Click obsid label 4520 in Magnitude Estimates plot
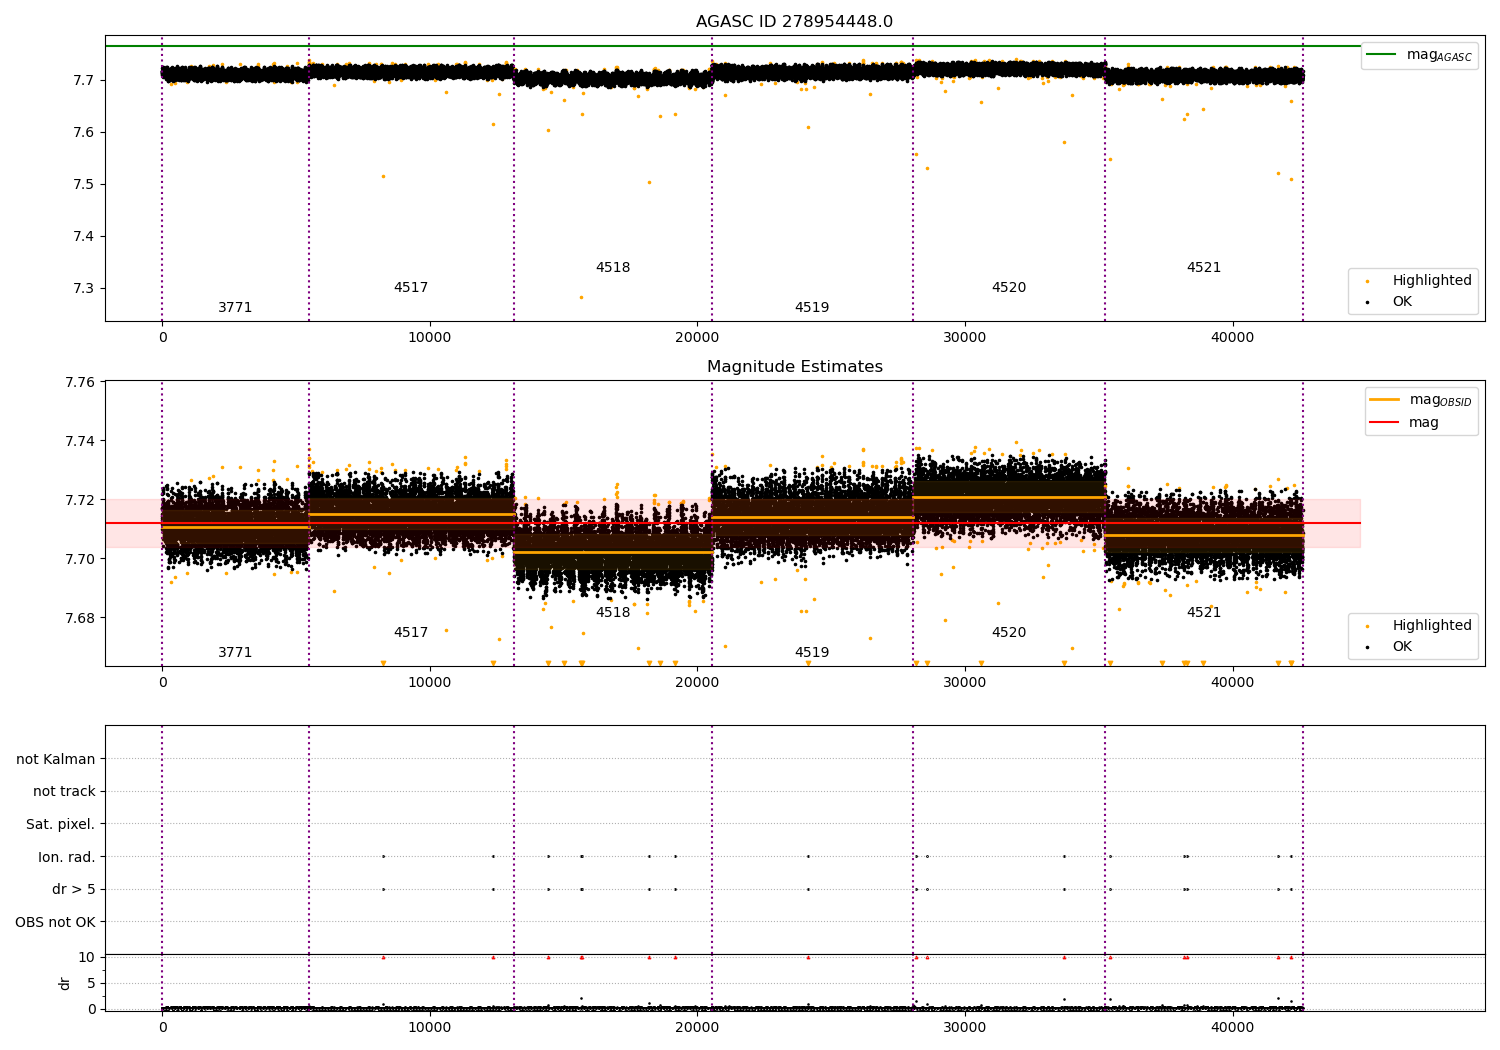 (x=1009, y=632)
